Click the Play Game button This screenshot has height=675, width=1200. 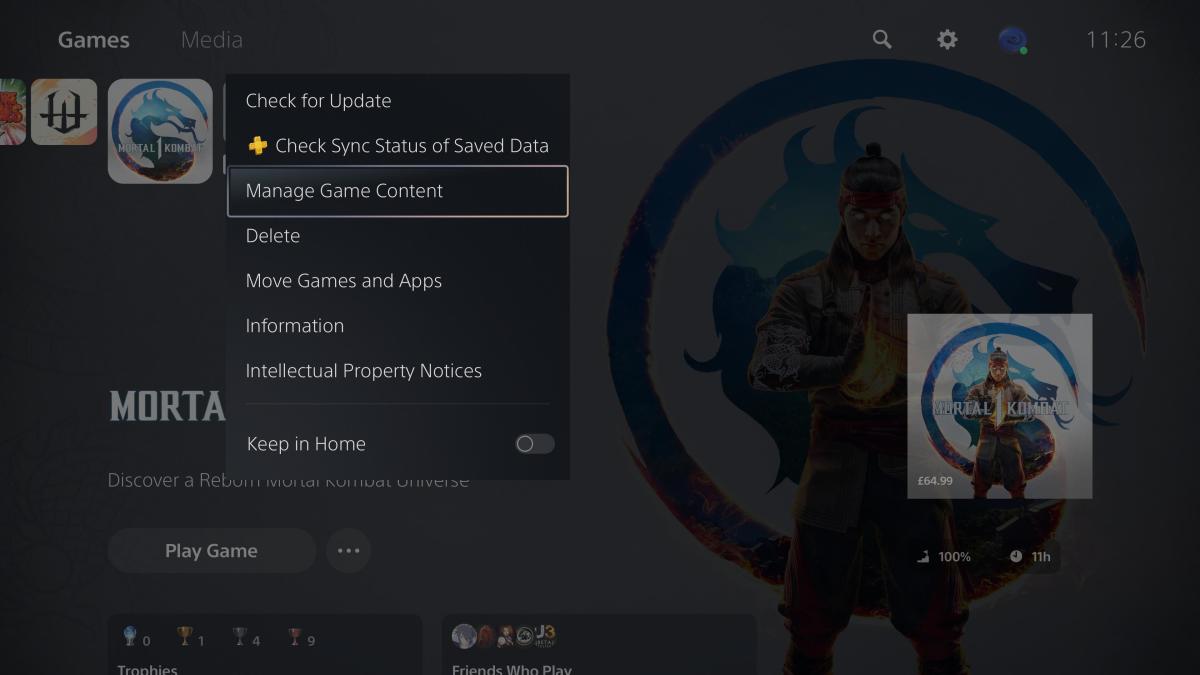211,551
